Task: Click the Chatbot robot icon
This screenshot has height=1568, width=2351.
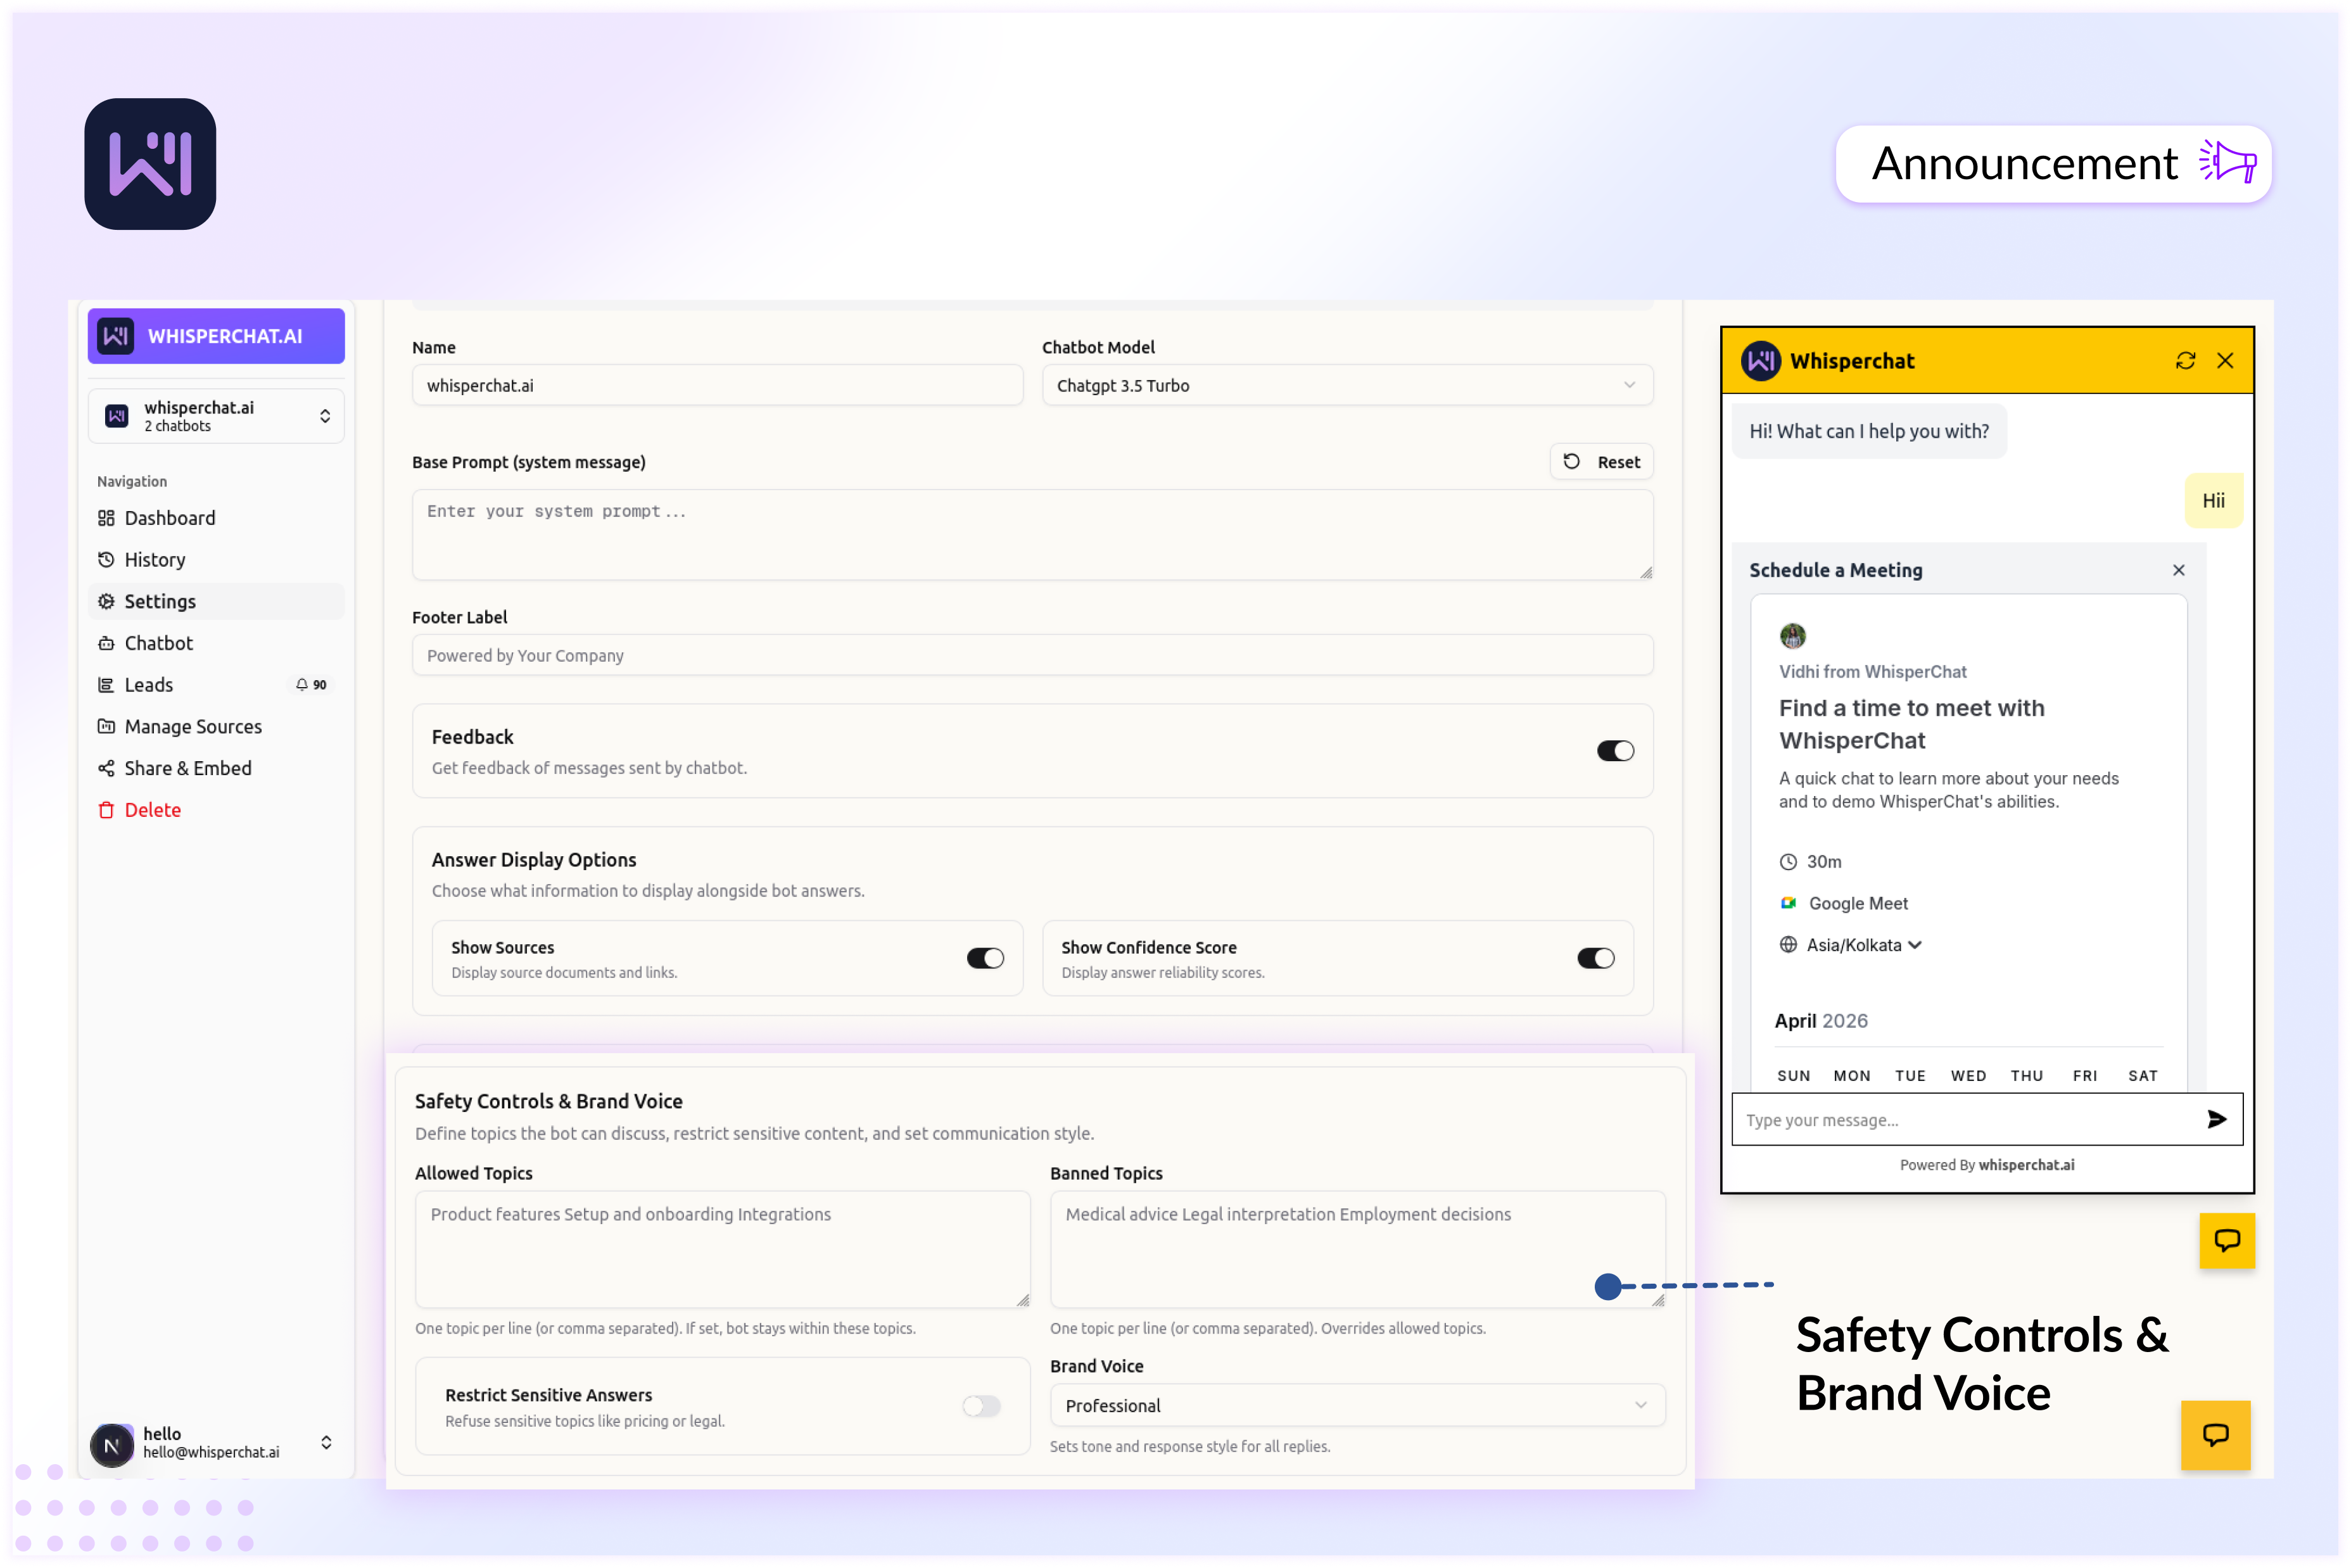Action: point(106,643)
